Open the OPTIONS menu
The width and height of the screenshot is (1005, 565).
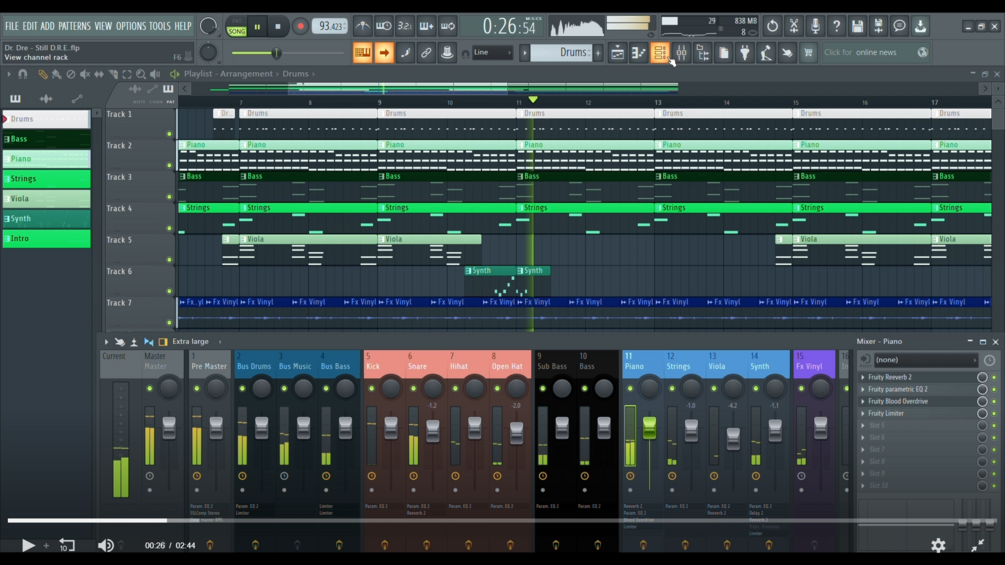pos(131,26)
